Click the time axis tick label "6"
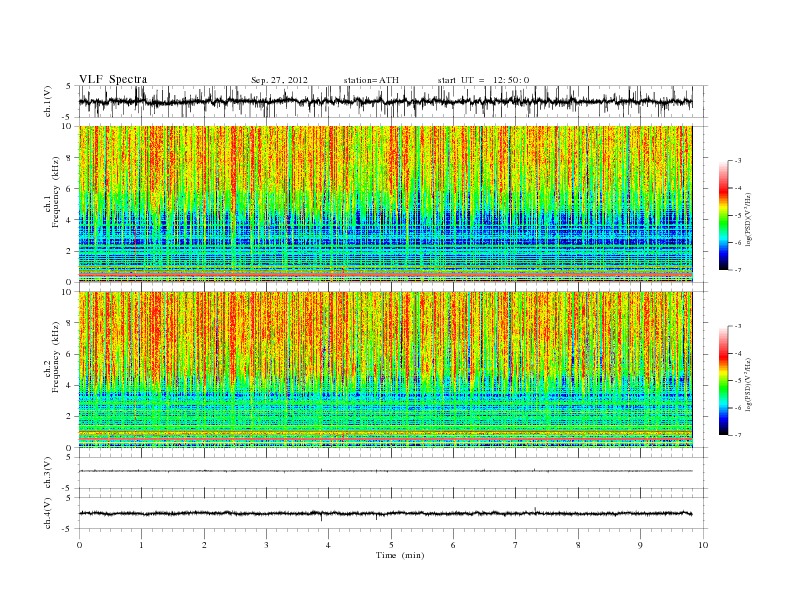The width and height of the screenshot is (792, 612). [x=453, y=545]
